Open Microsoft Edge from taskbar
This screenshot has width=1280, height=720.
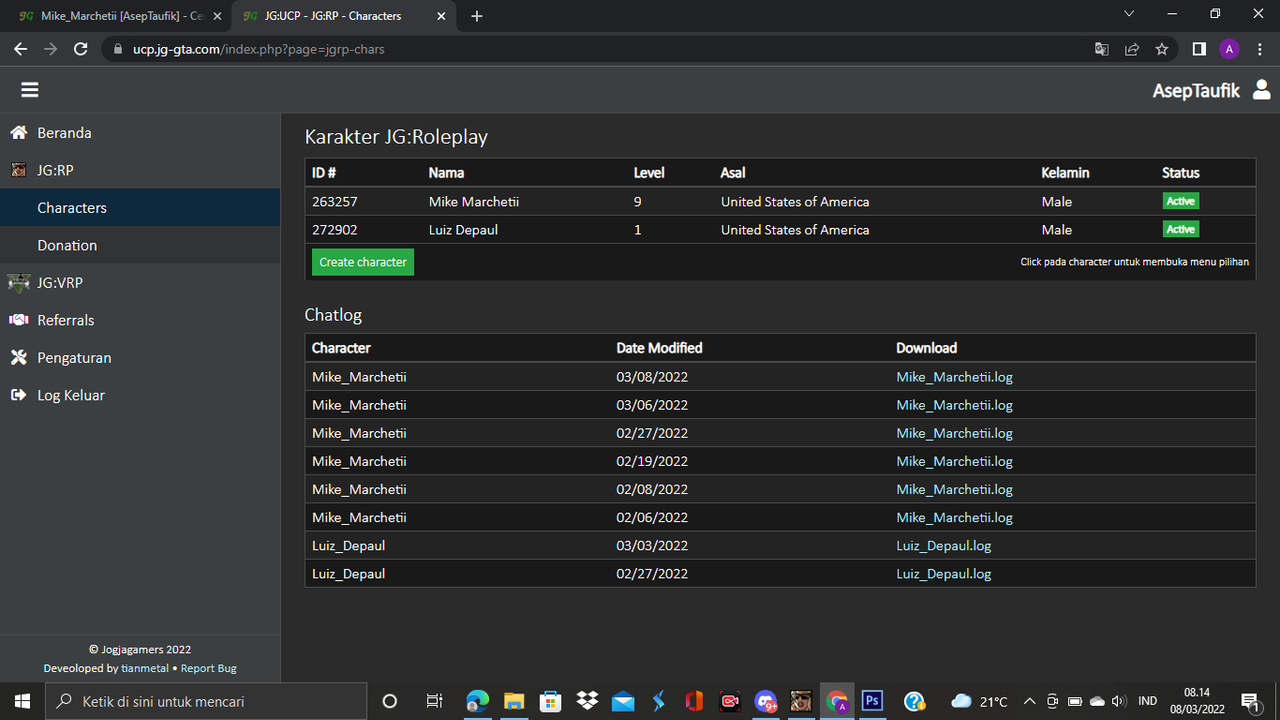point(477,701)
